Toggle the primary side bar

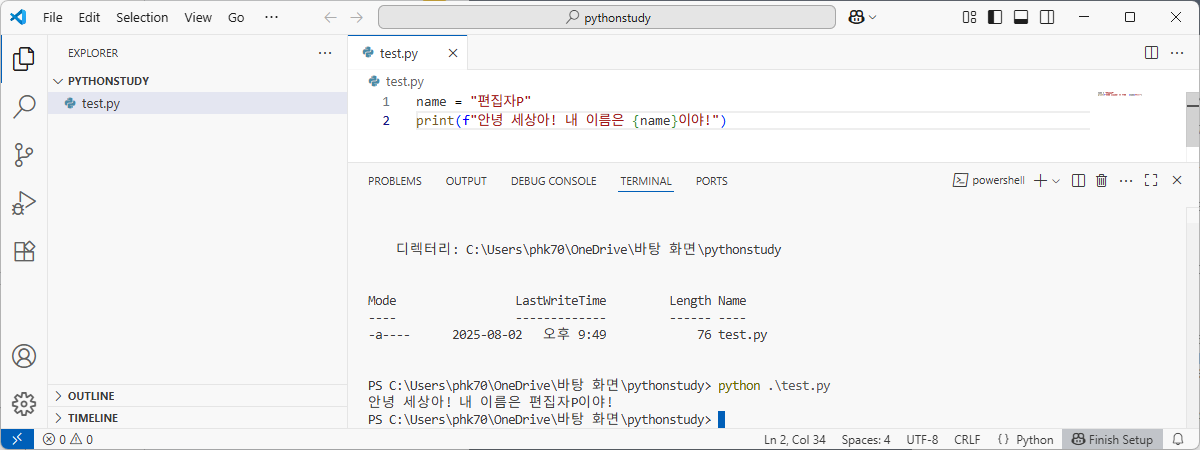point(994,17)
